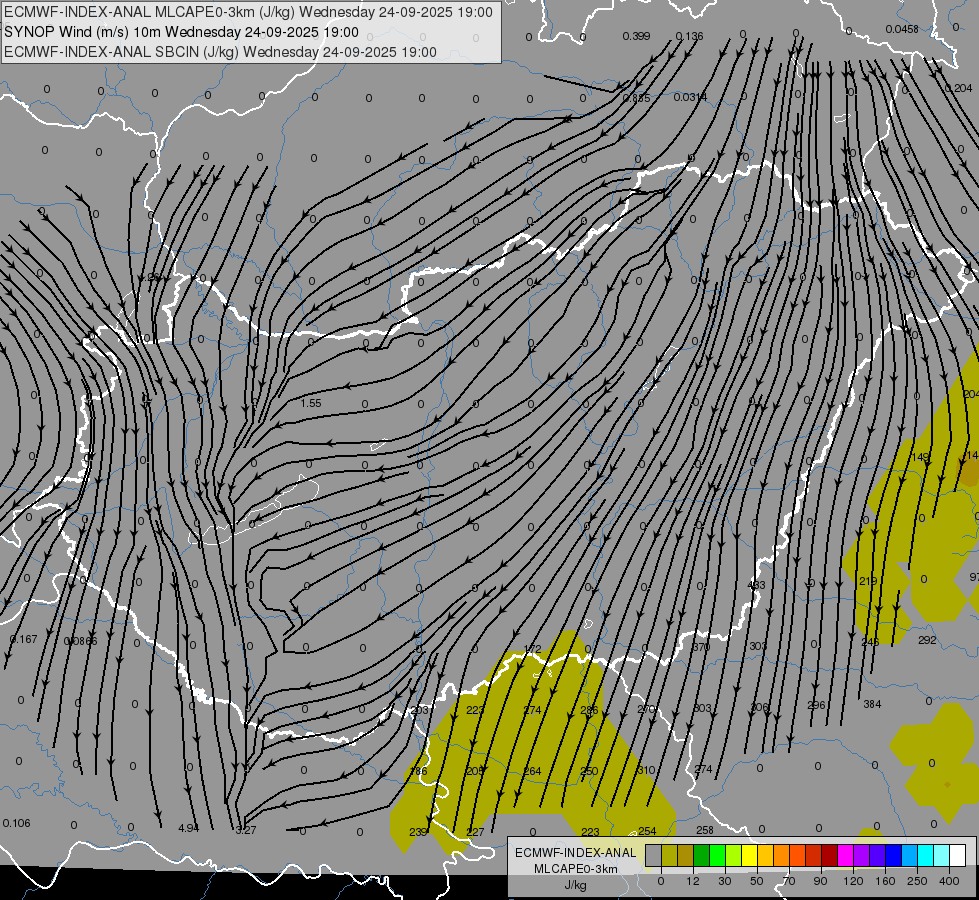The width and height of the screenshot is (979, 900).
Task: Click the dark red legend swatch
Action: pos(829,856)
